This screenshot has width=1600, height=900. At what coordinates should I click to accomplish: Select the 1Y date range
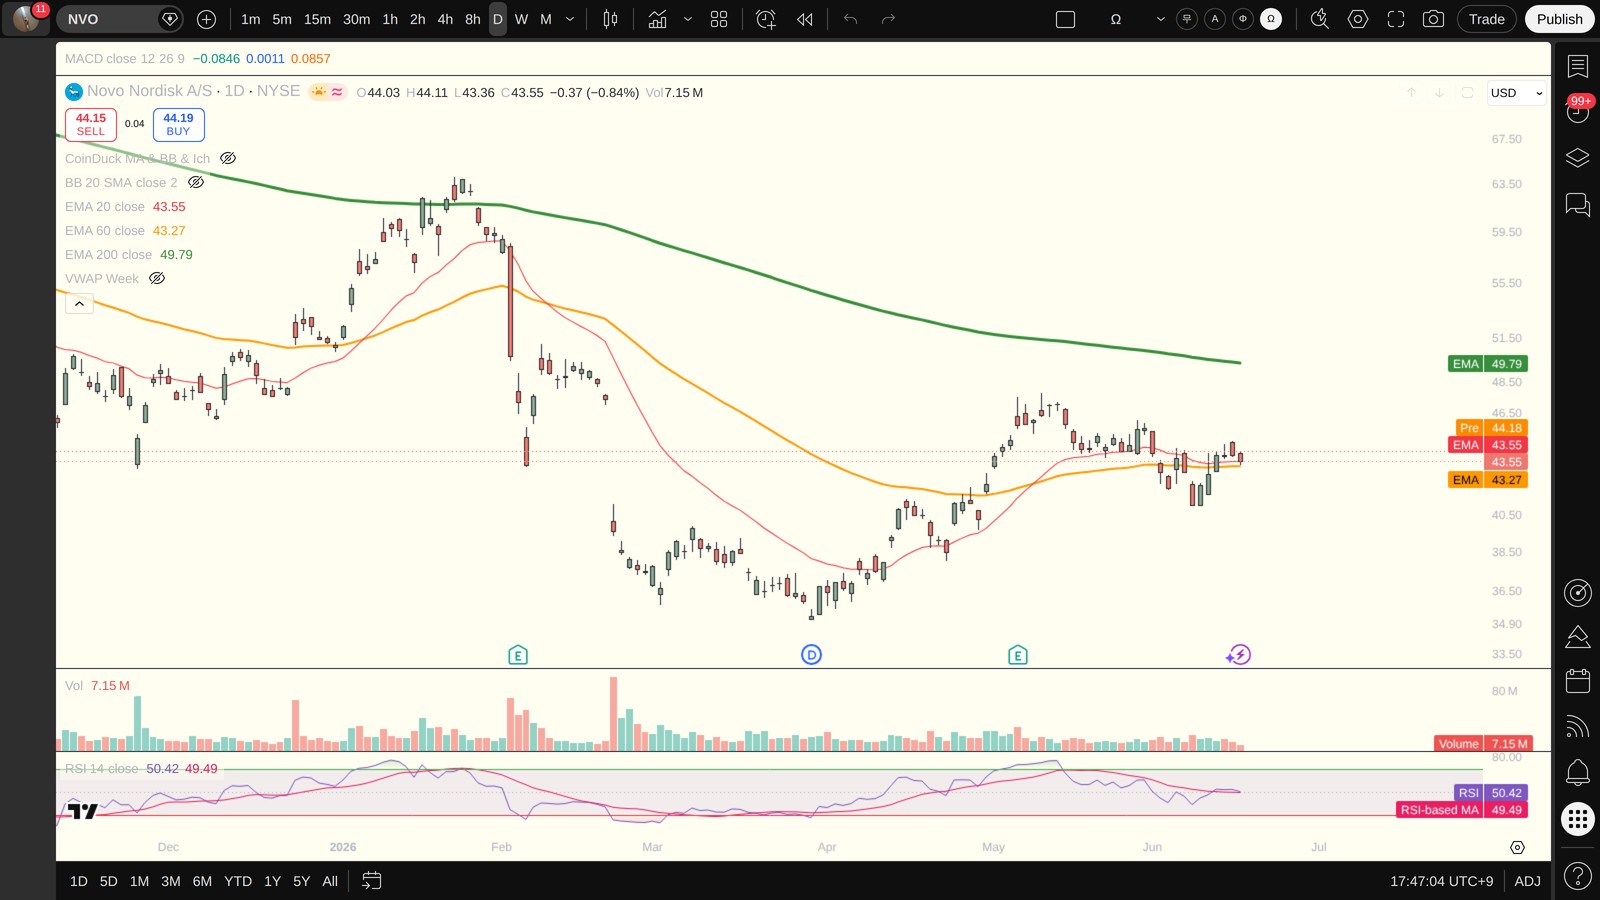coord(272,881)
